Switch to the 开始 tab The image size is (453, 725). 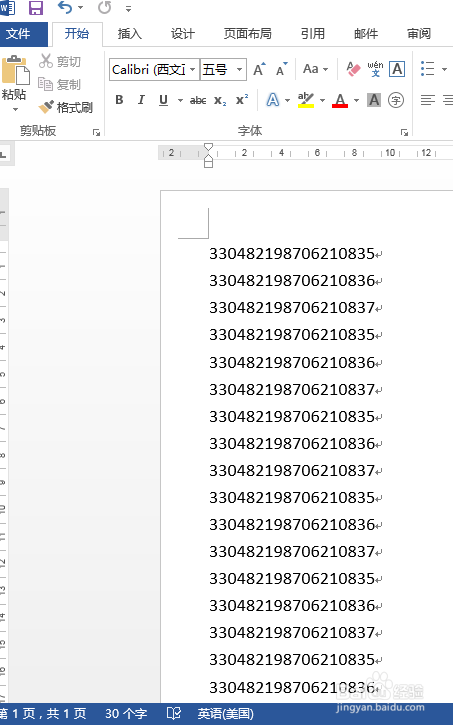[77, 34]
